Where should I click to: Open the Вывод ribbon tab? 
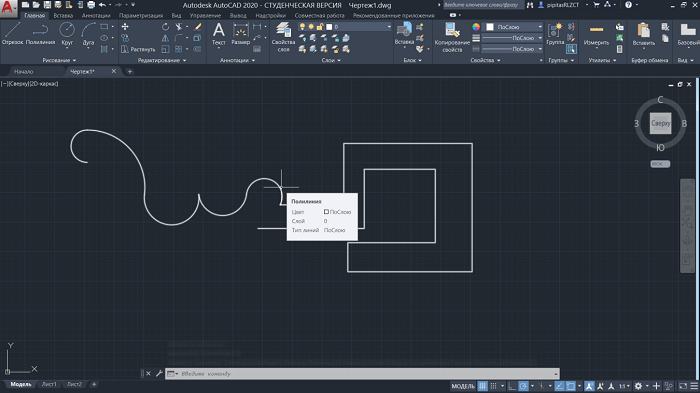238,15
